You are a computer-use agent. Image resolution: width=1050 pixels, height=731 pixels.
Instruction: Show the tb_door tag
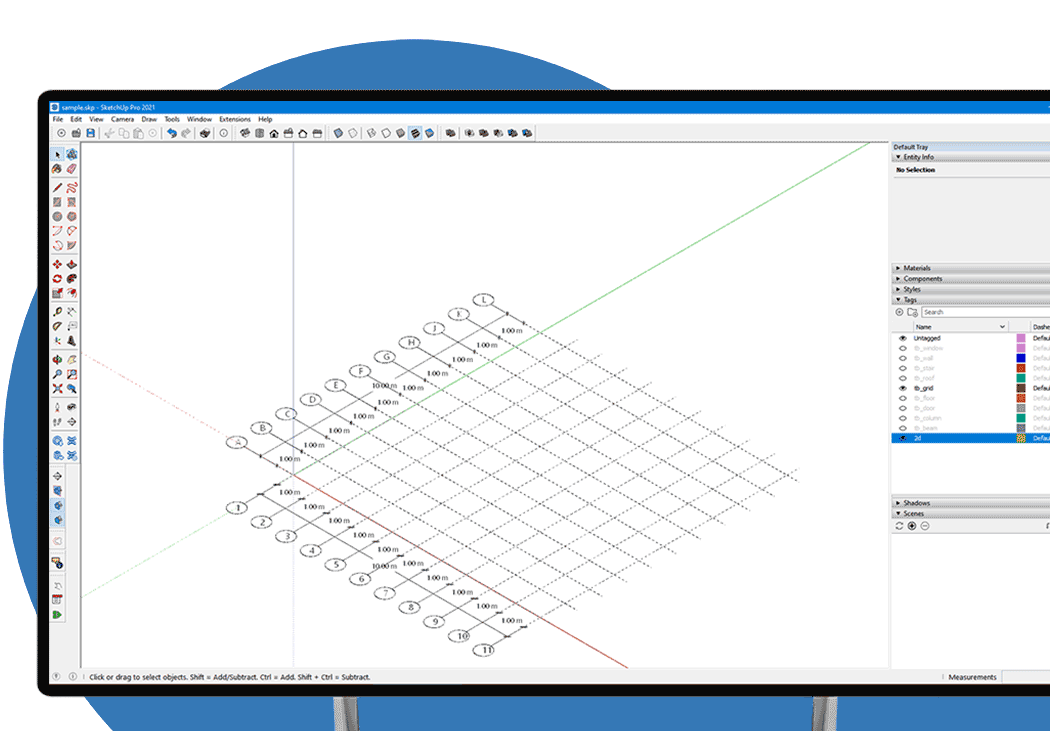902,408
